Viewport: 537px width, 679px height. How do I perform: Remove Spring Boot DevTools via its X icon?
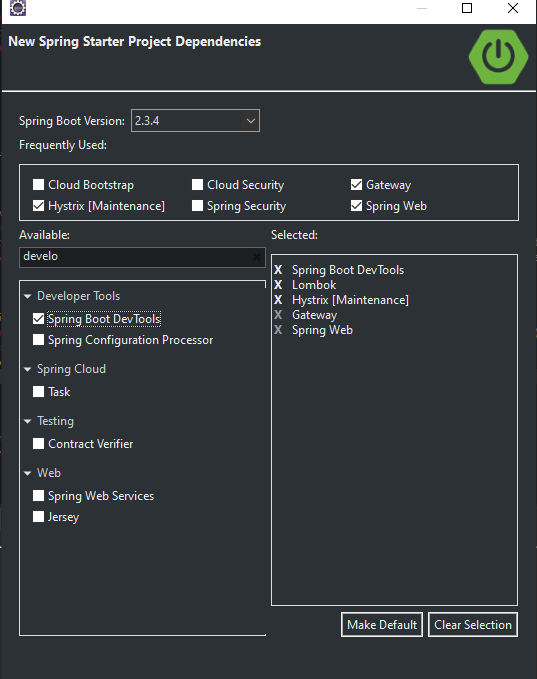pyautogui.click(x=278, y=270)
